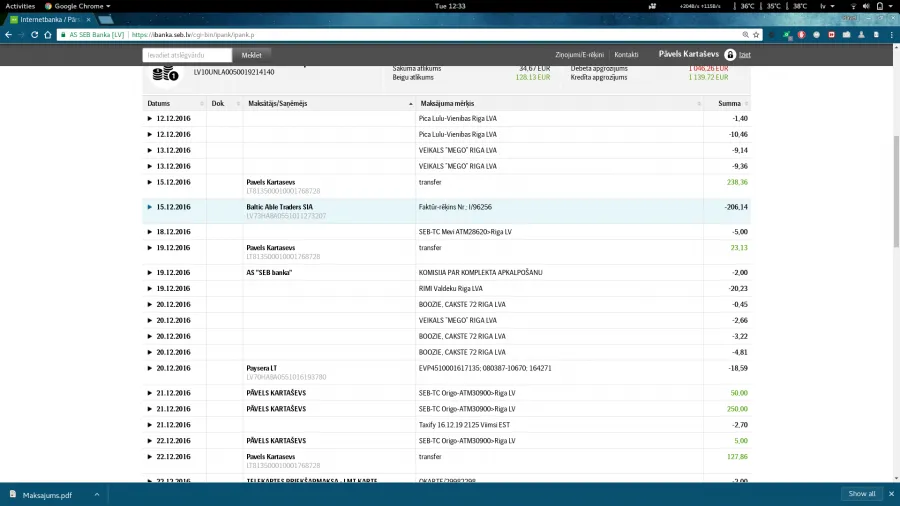Expand the 19.12.2016 AS SEB banka row

[x=150, y=273]
